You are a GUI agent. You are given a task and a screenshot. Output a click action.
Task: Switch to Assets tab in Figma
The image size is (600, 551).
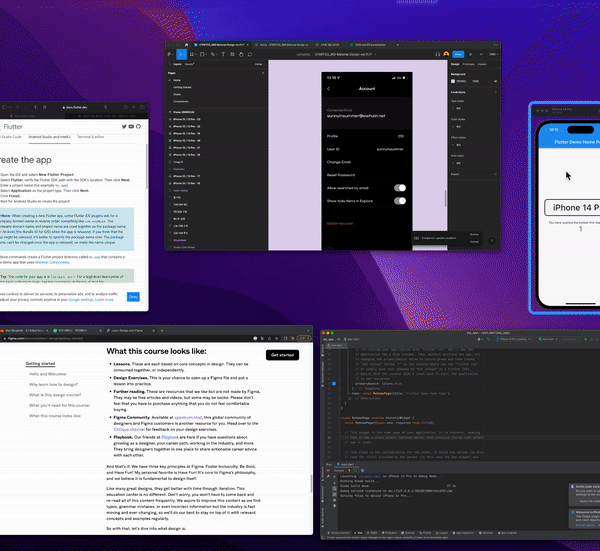click(189, 64)
